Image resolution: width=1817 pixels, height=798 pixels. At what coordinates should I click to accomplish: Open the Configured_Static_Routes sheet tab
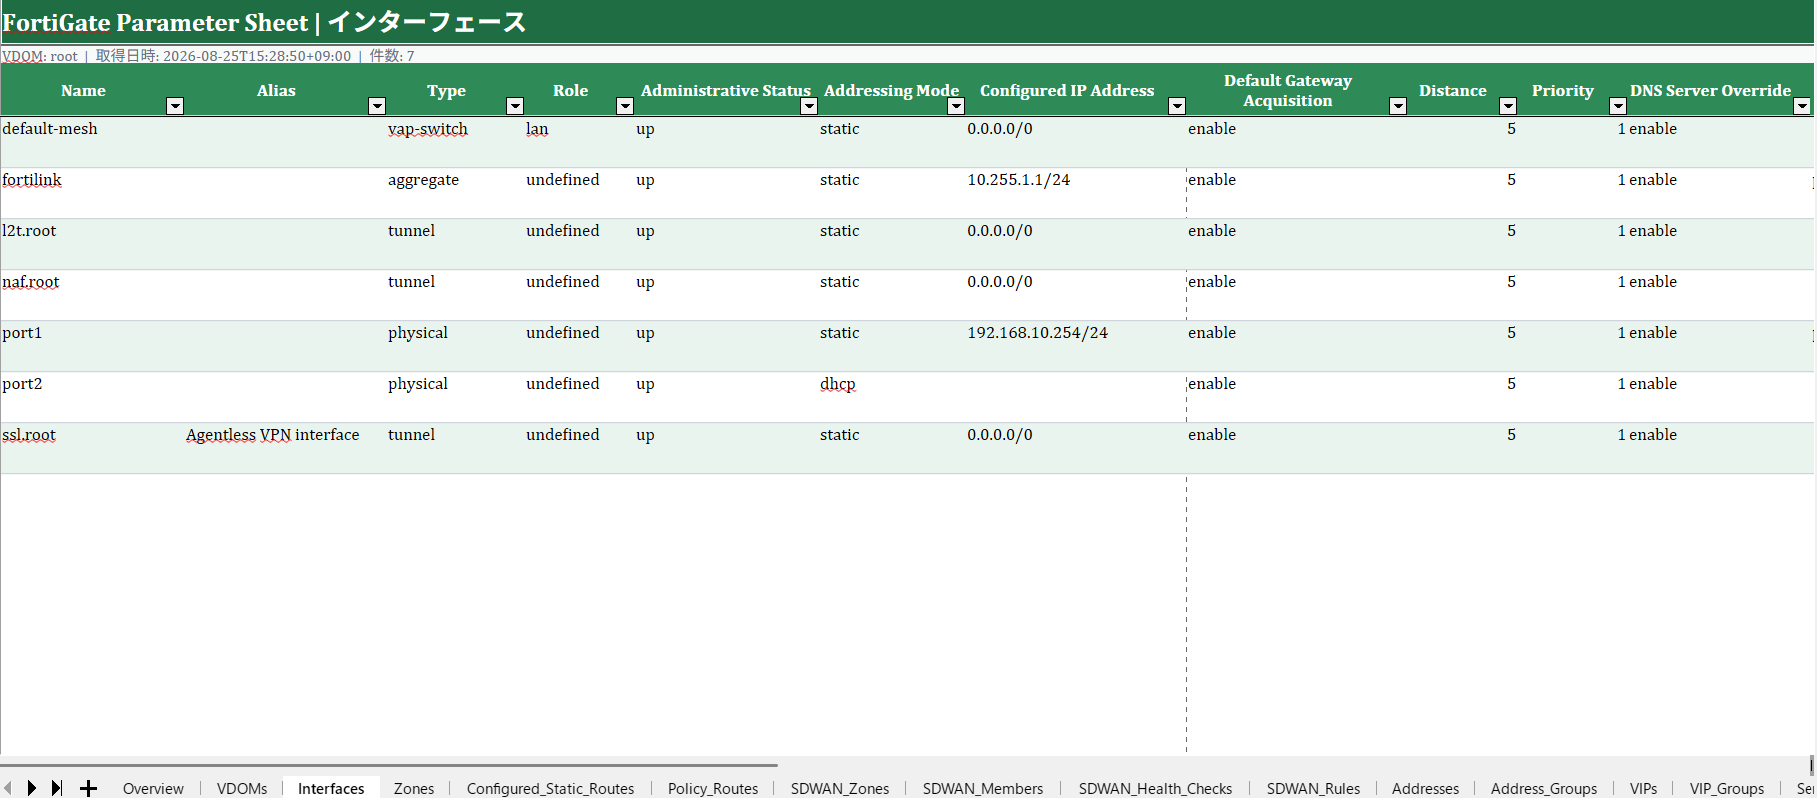[x=550, y=788]
